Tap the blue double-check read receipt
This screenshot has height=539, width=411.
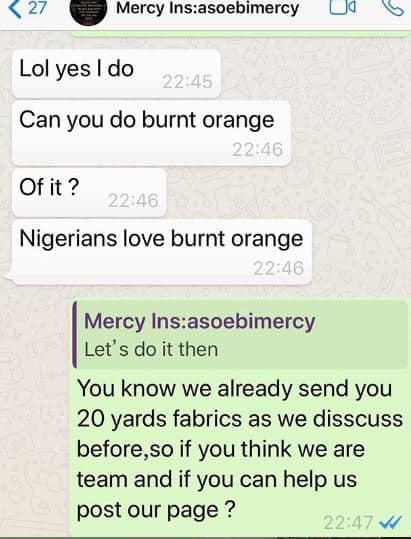click(x=390, y=523)
